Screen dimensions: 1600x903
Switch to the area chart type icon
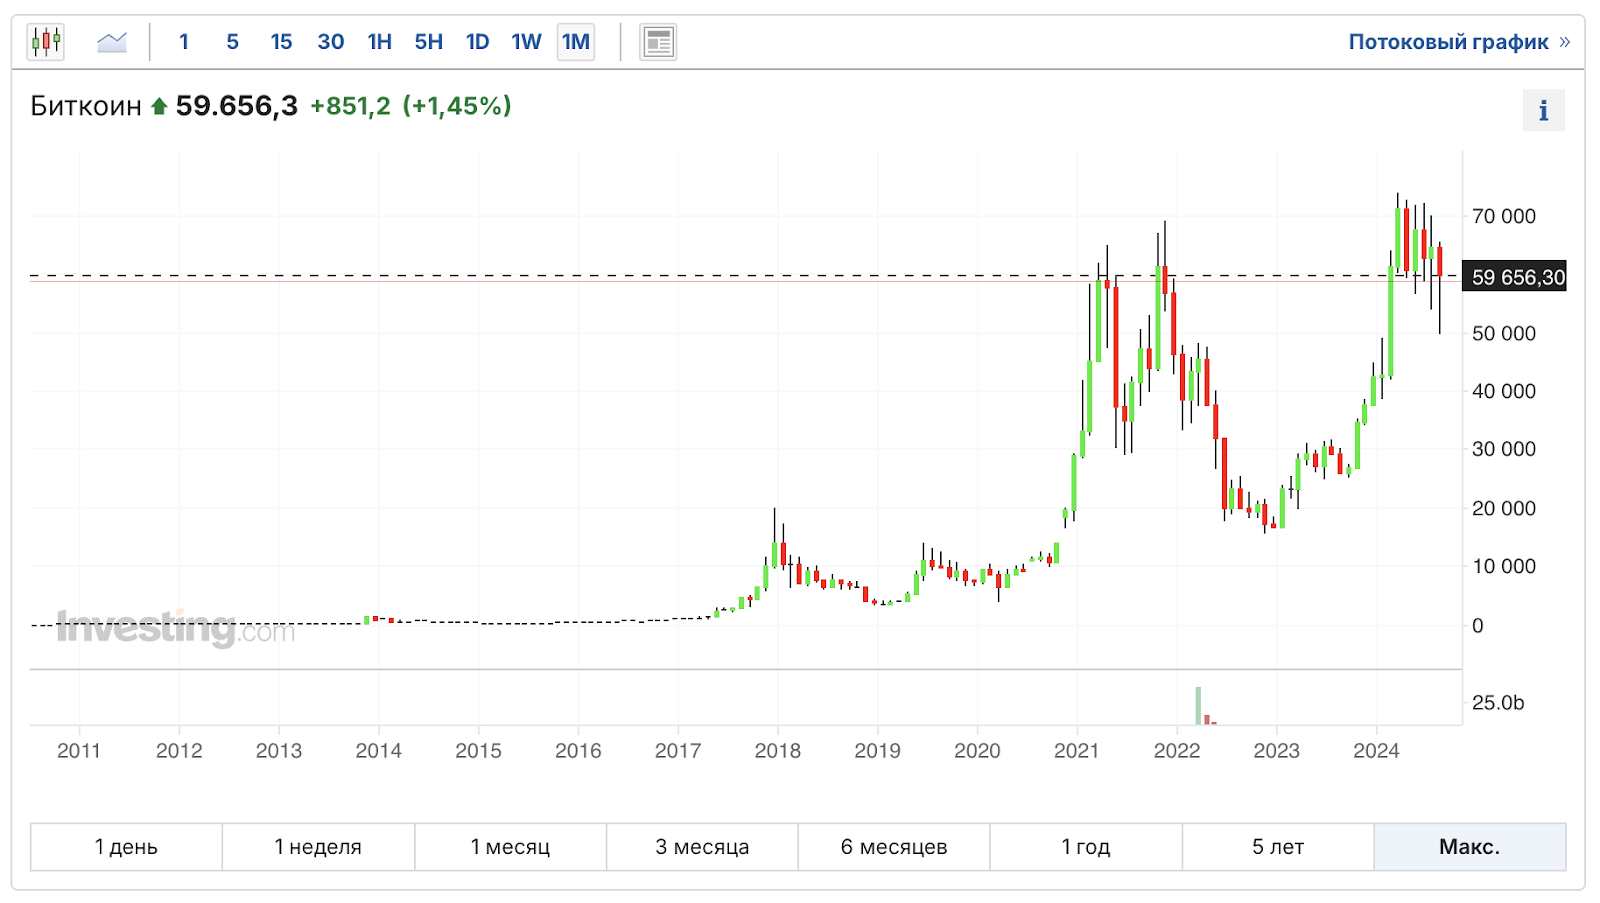pyautogui.click(x=112, y=42)
